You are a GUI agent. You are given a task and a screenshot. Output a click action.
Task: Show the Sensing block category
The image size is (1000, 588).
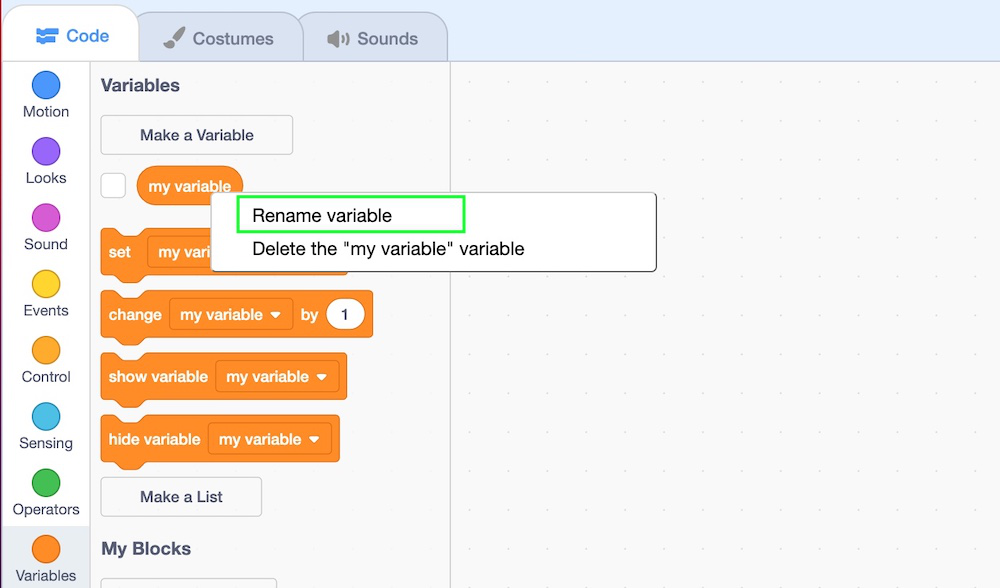click(46, 417)
